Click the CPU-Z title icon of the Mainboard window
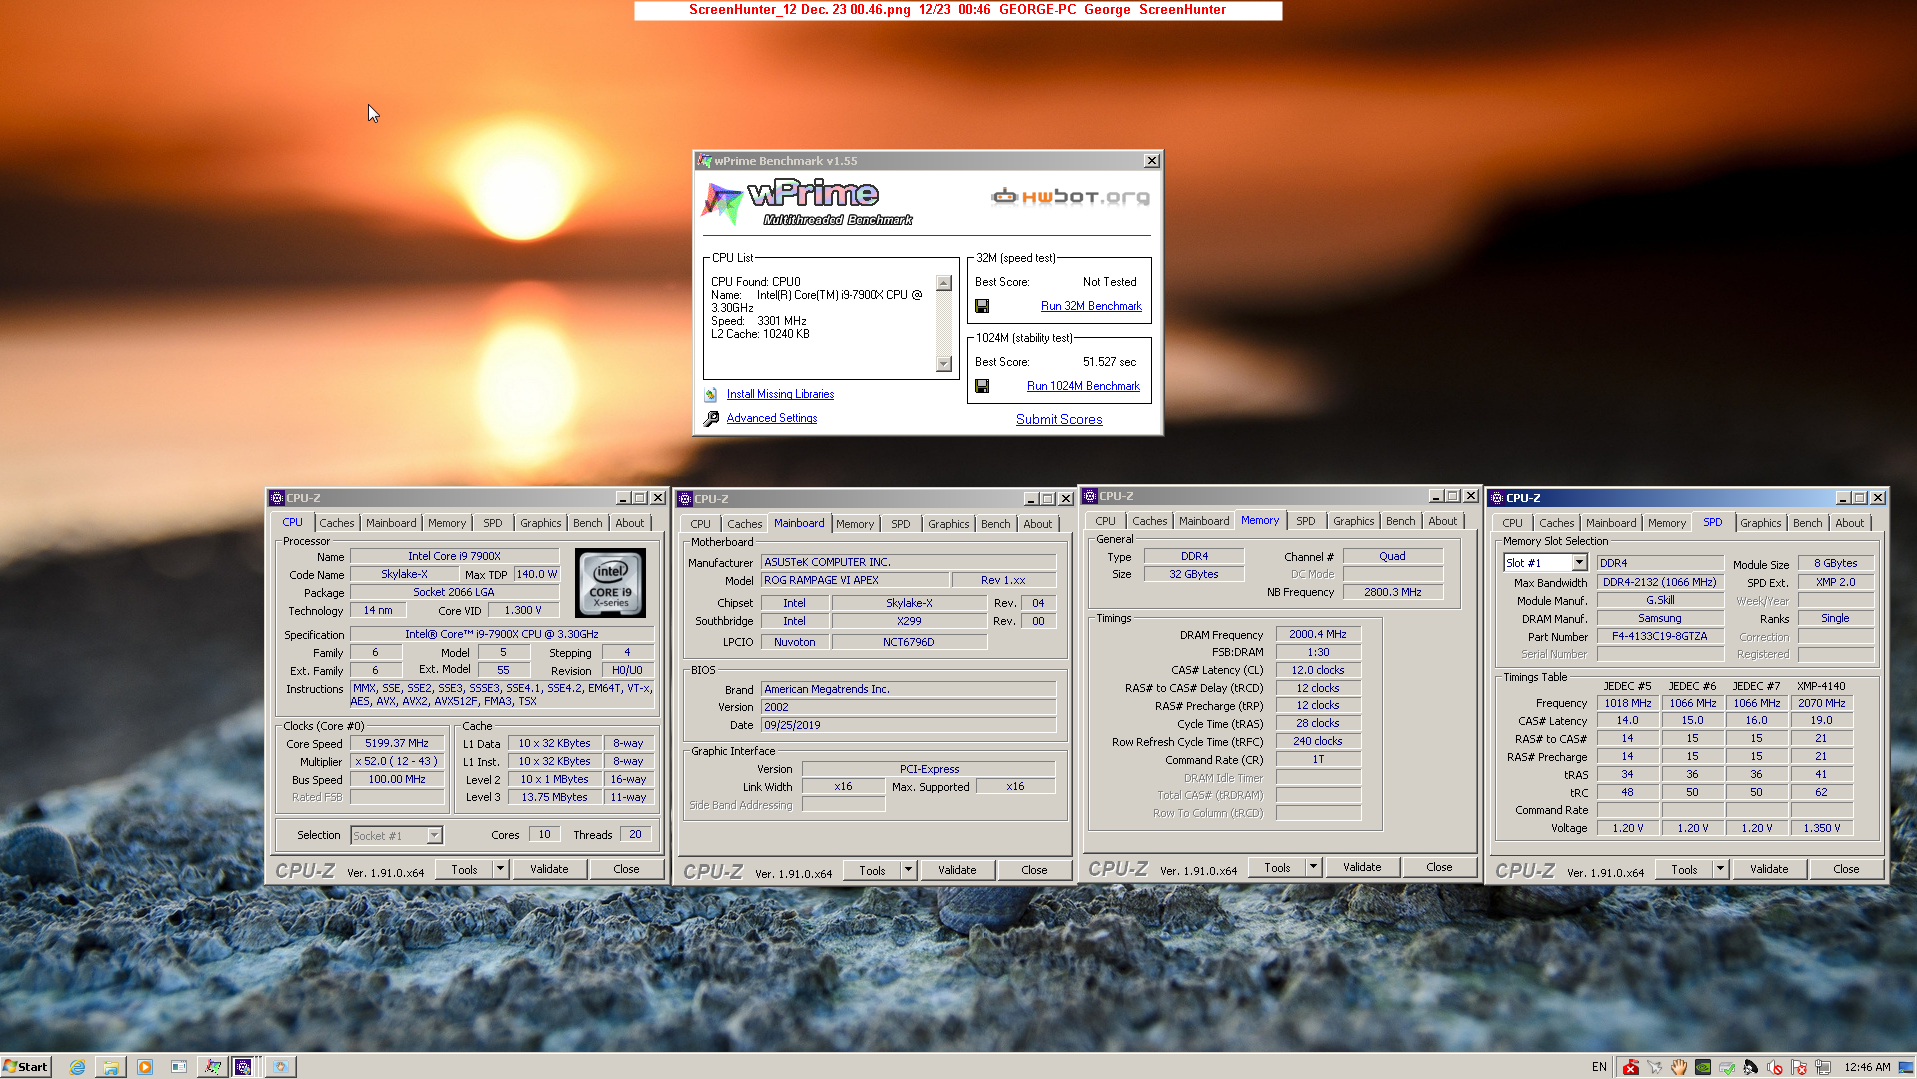Viewport: 1917px width, 1079px height. coord(684,499)
